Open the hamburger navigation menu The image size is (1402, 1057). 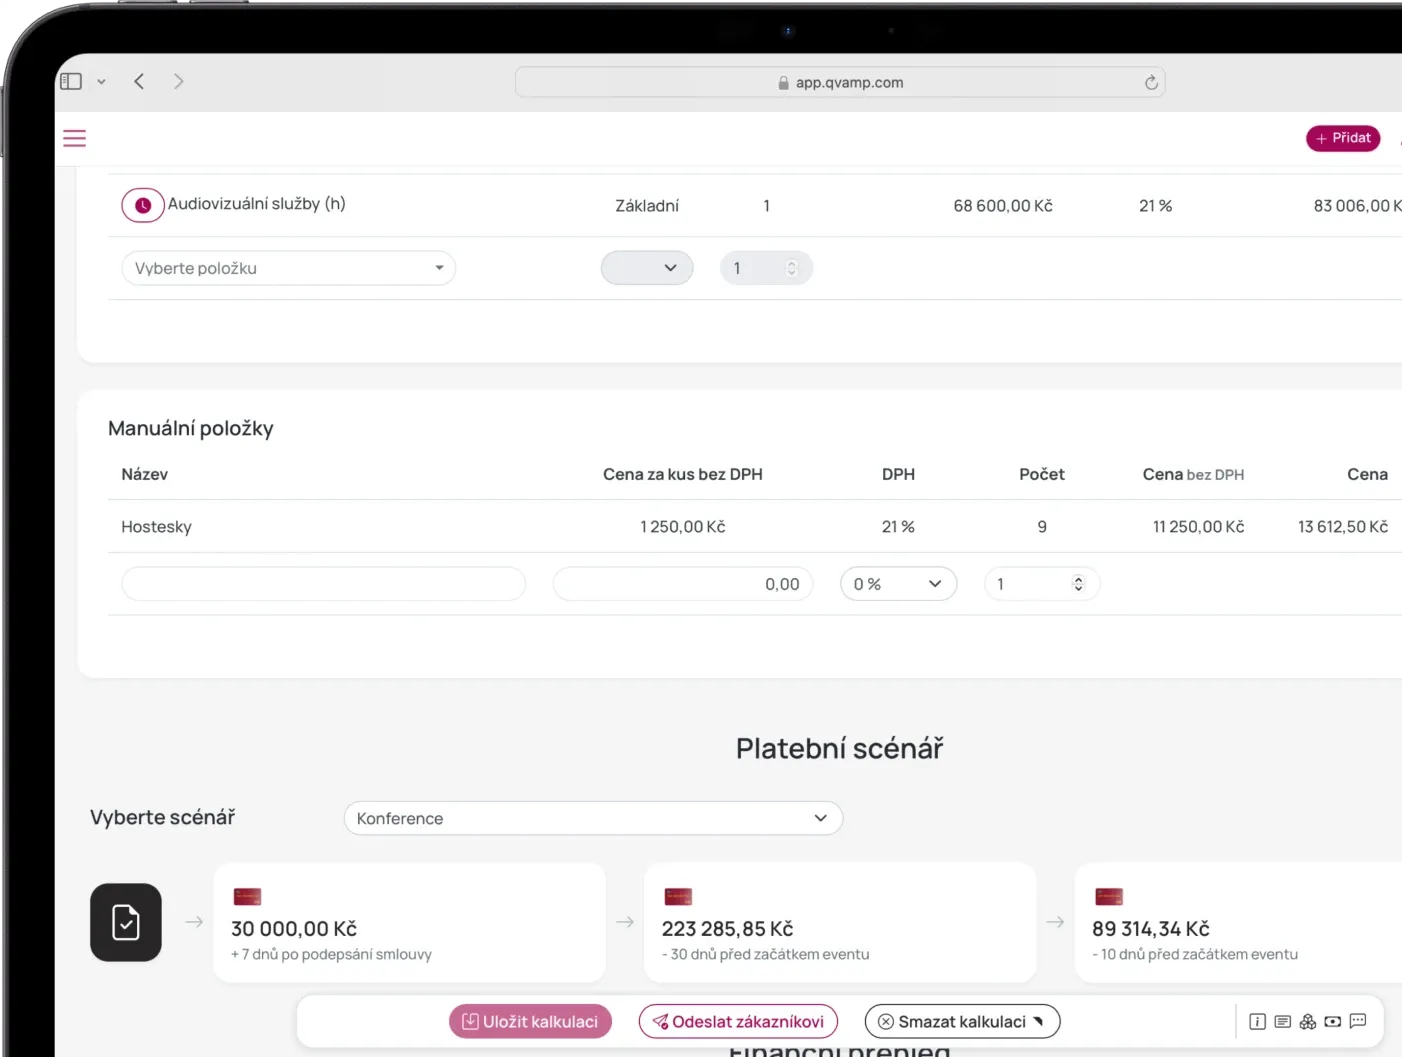point(75,138)
